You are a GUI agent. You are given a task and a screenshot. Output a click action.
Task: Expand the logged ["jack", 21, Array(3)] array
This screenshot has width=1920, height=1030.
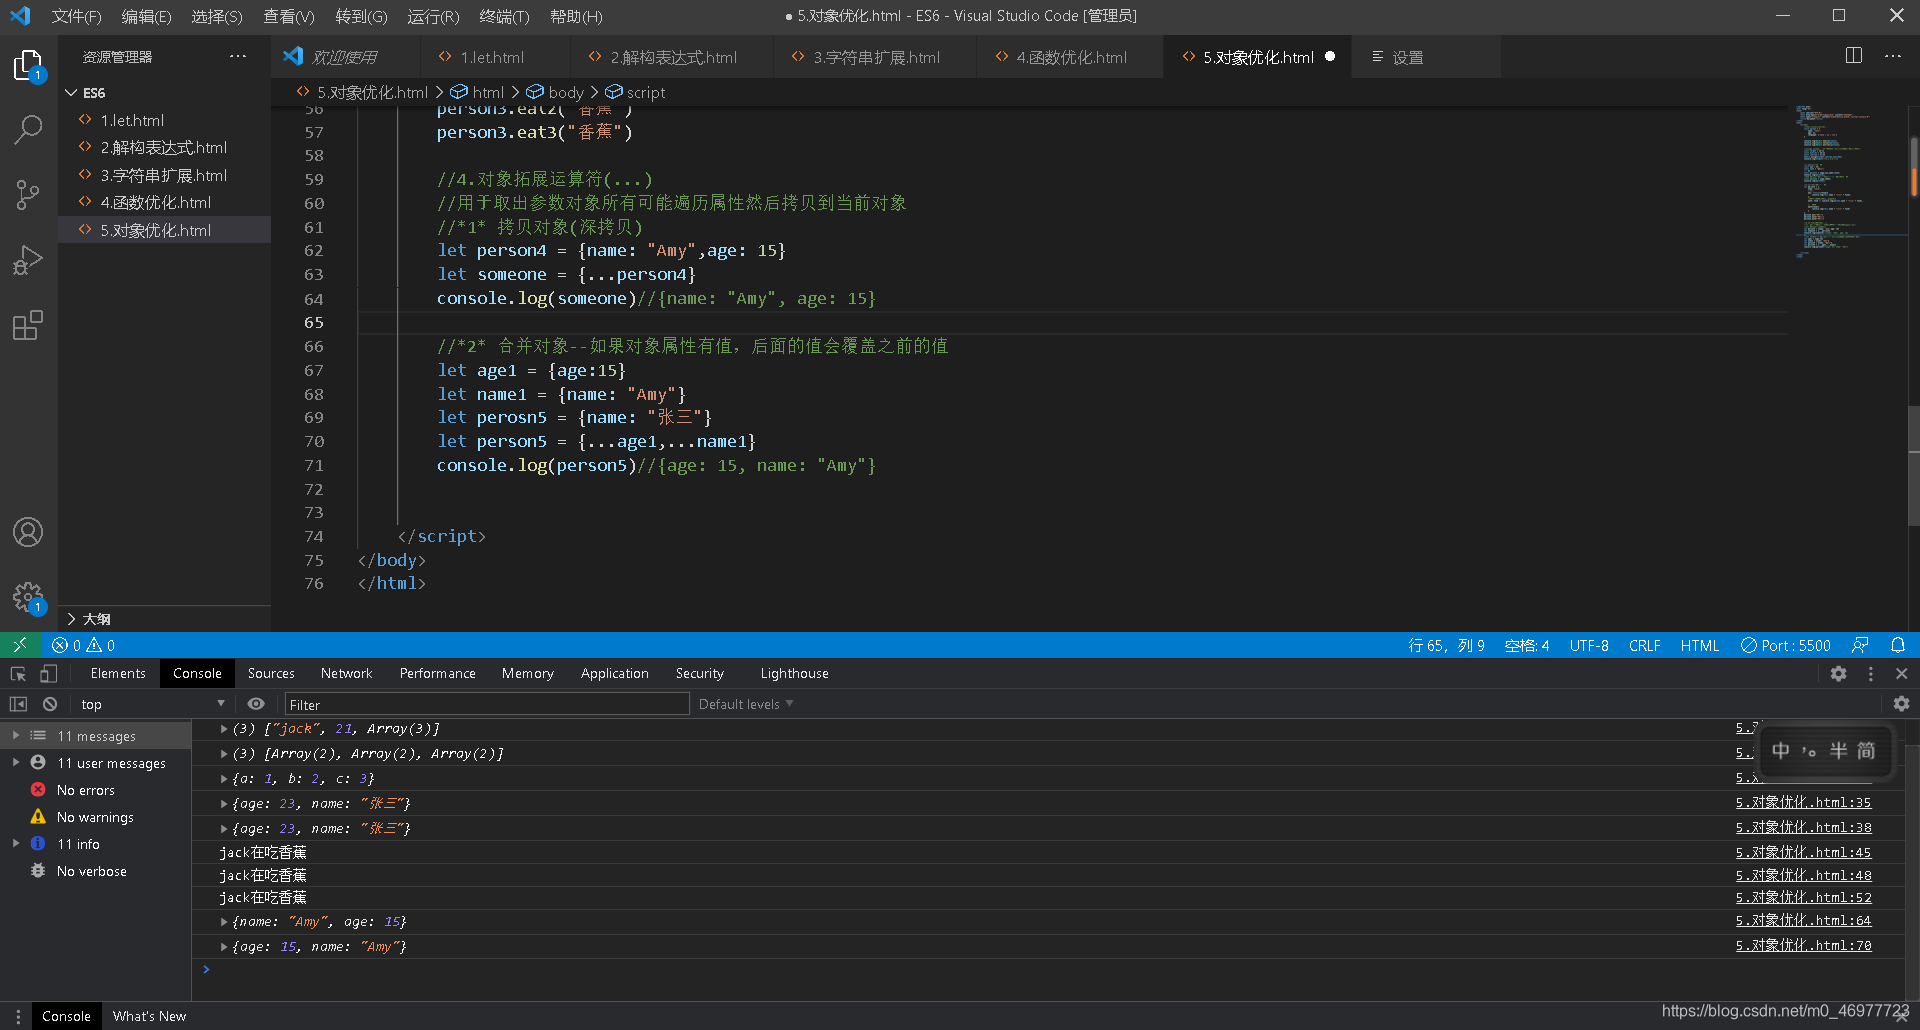[223, 728]
